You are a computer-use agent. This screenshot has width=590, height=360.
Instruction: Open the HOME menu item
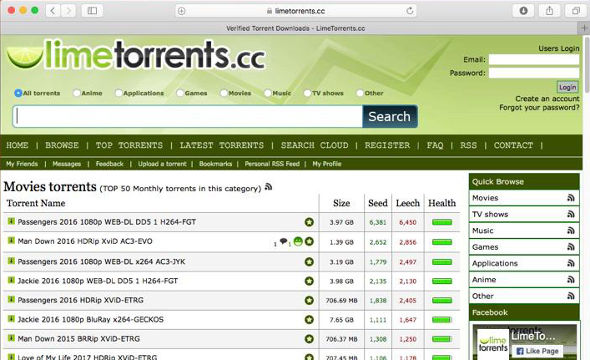tap(17, 145)
